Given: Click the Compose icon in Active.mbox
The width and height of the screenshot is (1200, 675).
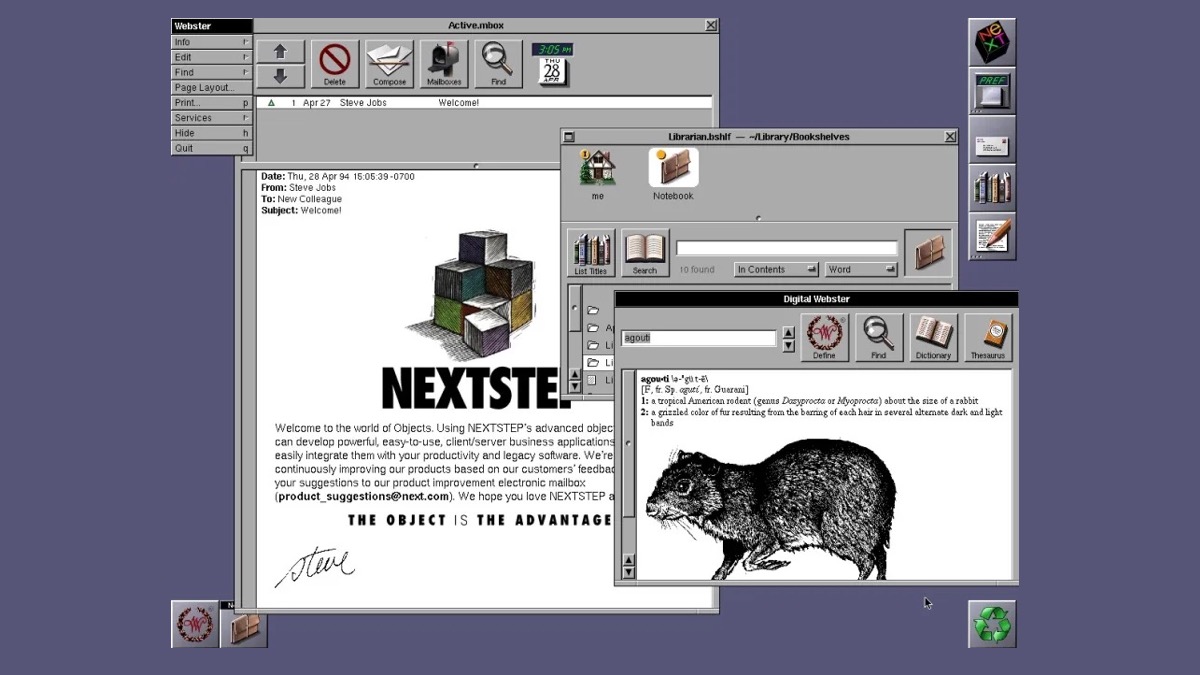Looking at the screenshot, I should tap(389, 64).
